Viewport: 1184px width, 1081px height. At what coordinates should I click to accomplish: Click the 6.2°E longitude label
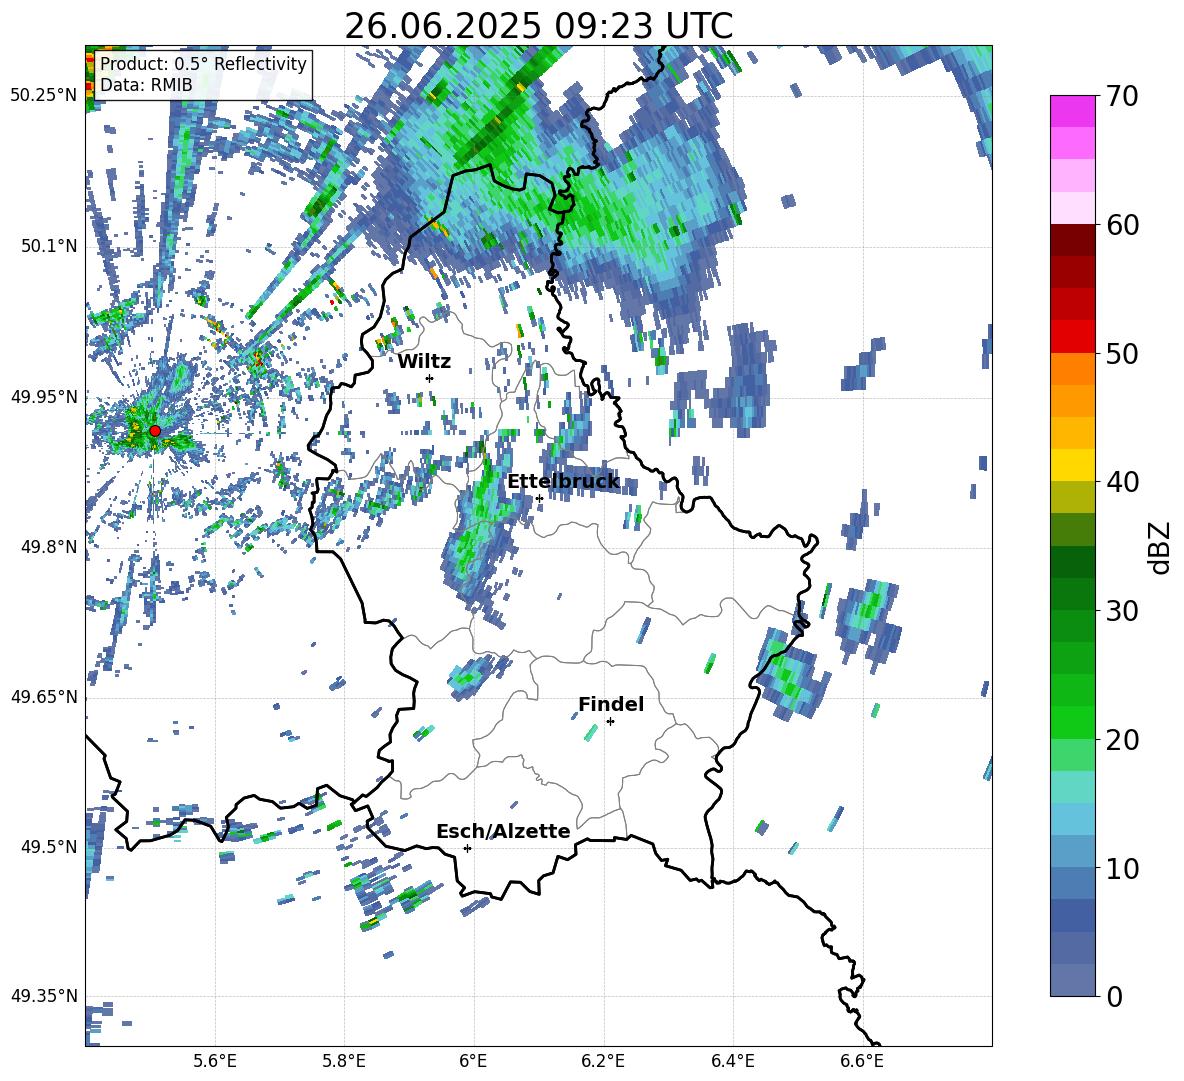(x=603, y=1061)
